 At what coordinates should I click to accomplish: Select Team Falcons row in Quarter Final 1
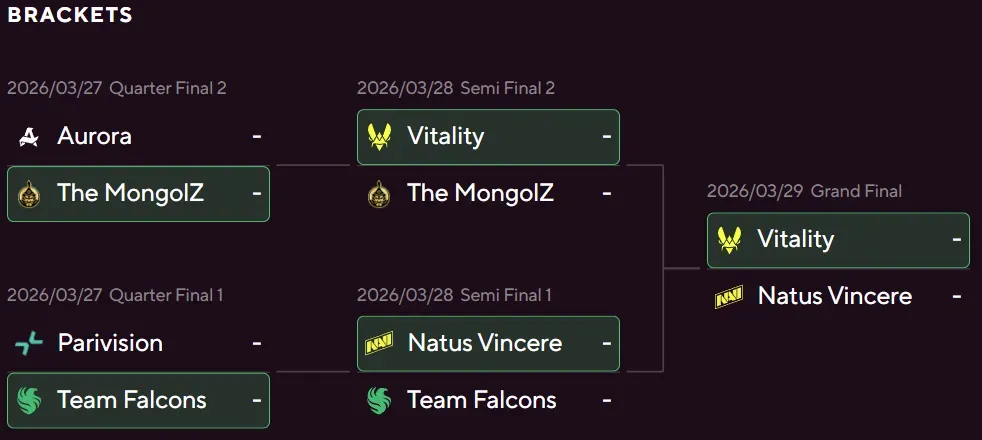click(x=138, y=400)
